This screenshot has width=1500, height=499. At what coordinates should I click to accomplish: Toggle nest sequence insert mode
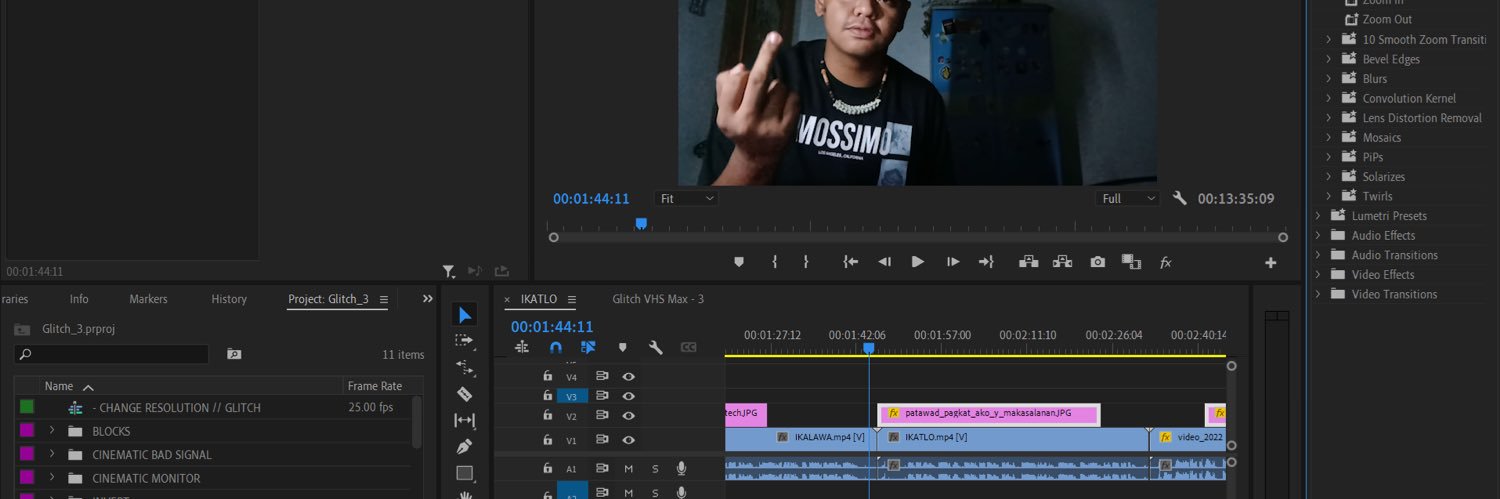pyautogui.click(x=522, y=347)
